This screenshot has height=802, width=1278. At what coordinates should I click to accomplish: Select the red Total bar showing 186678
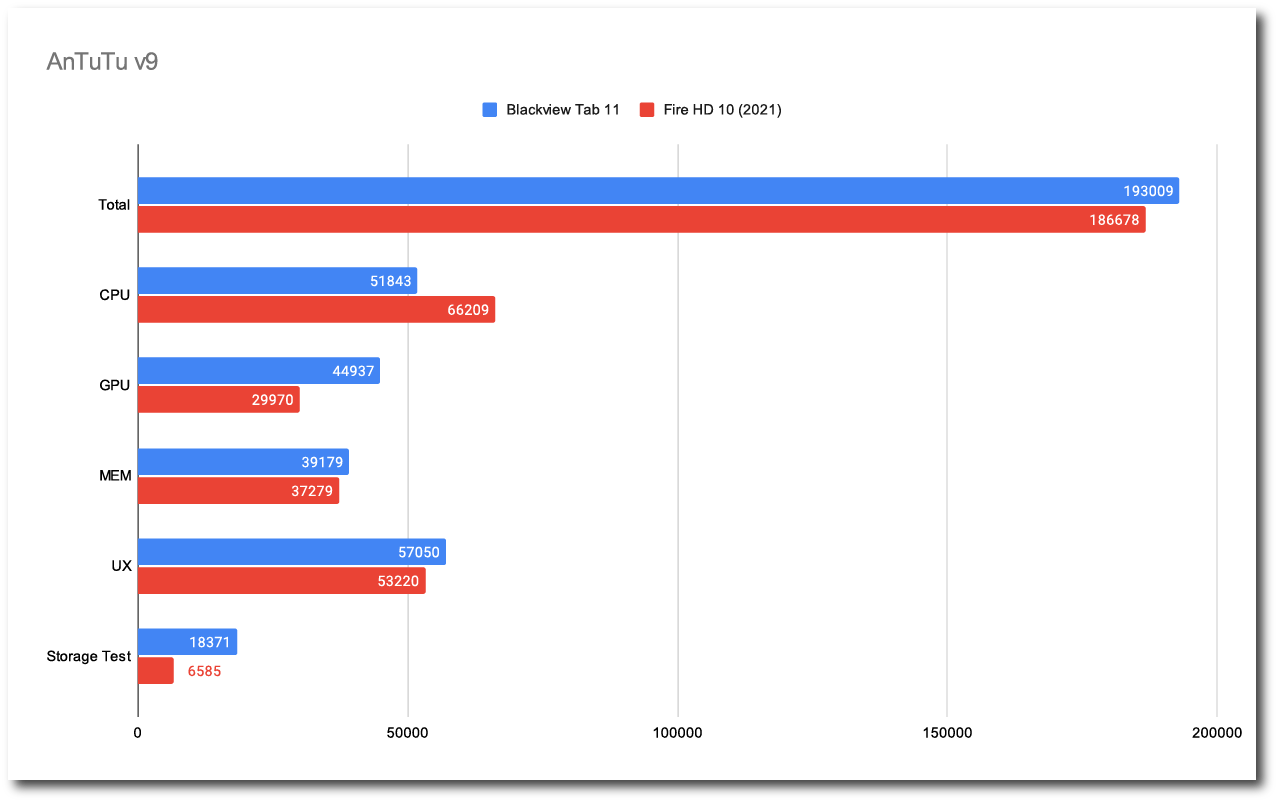(640, 219)
